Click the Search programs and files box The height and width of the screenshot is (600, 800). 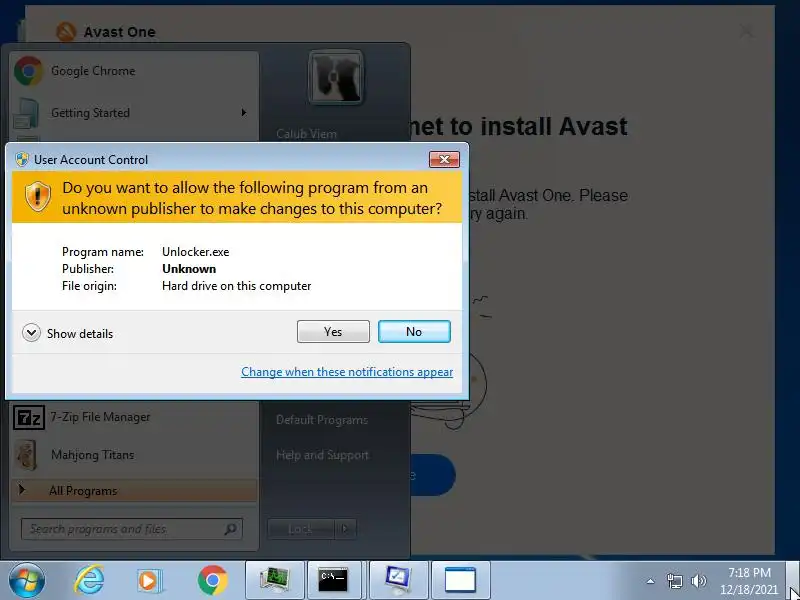pyautogui.click(x=132, y=529)
